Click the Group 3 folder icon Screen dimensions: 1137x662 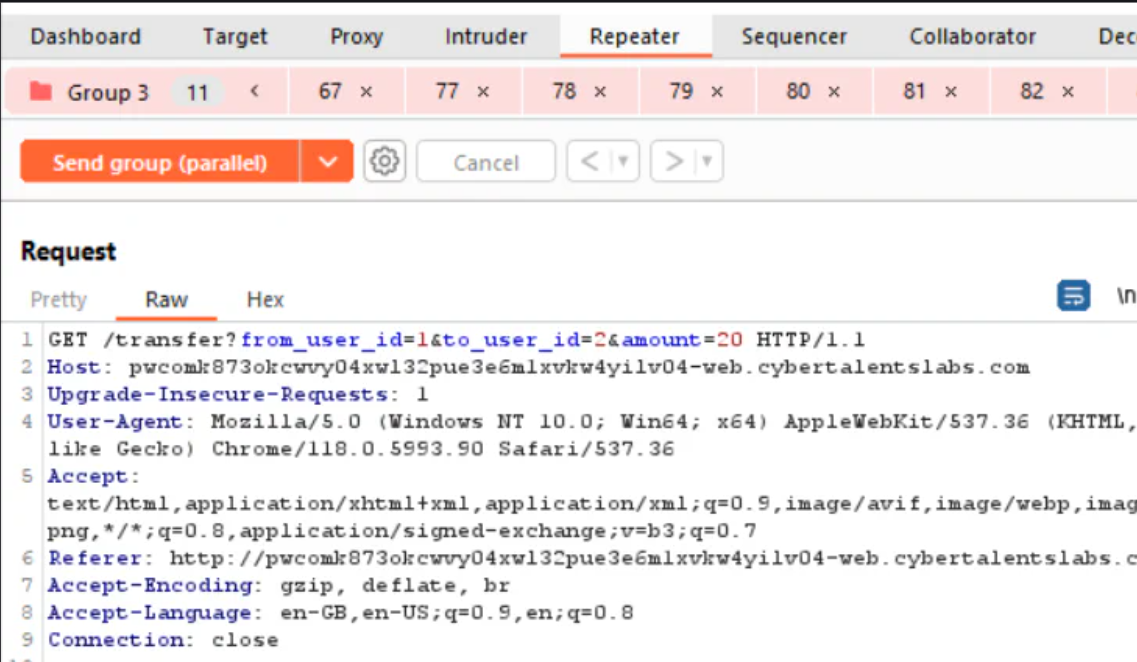click(41, 92)
